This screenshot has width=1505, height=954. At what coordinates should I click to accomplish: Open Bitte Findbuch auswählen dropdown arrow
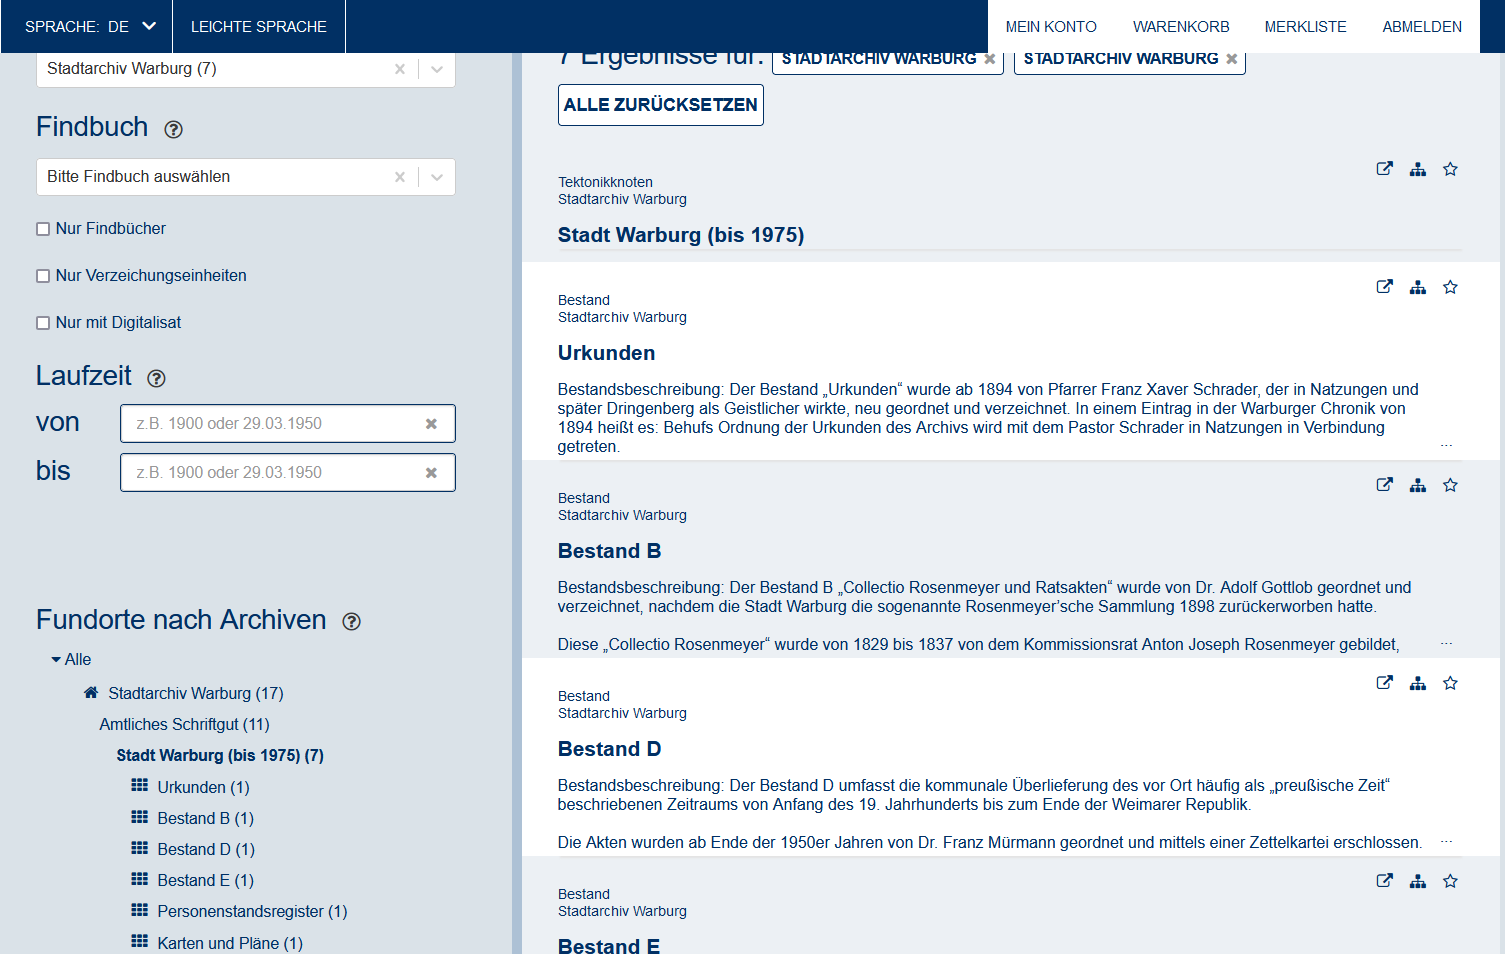(437, 177)
